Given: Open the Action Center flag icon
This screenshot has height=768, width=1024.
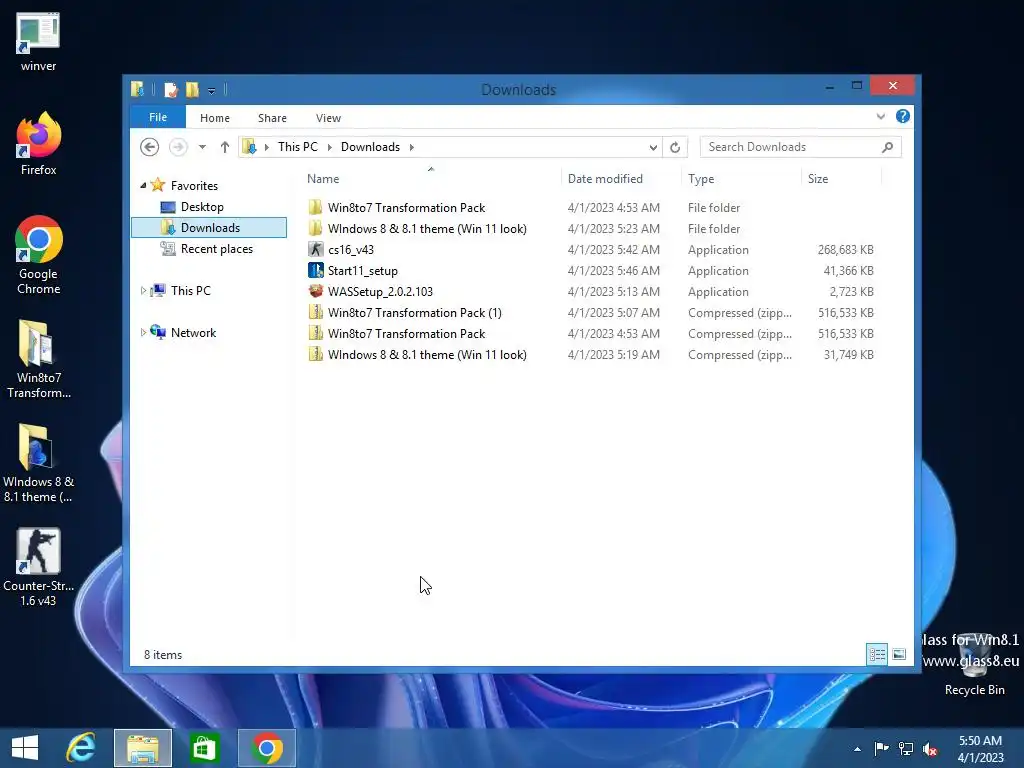Looking at the screenshot, I should click(882, 748).
